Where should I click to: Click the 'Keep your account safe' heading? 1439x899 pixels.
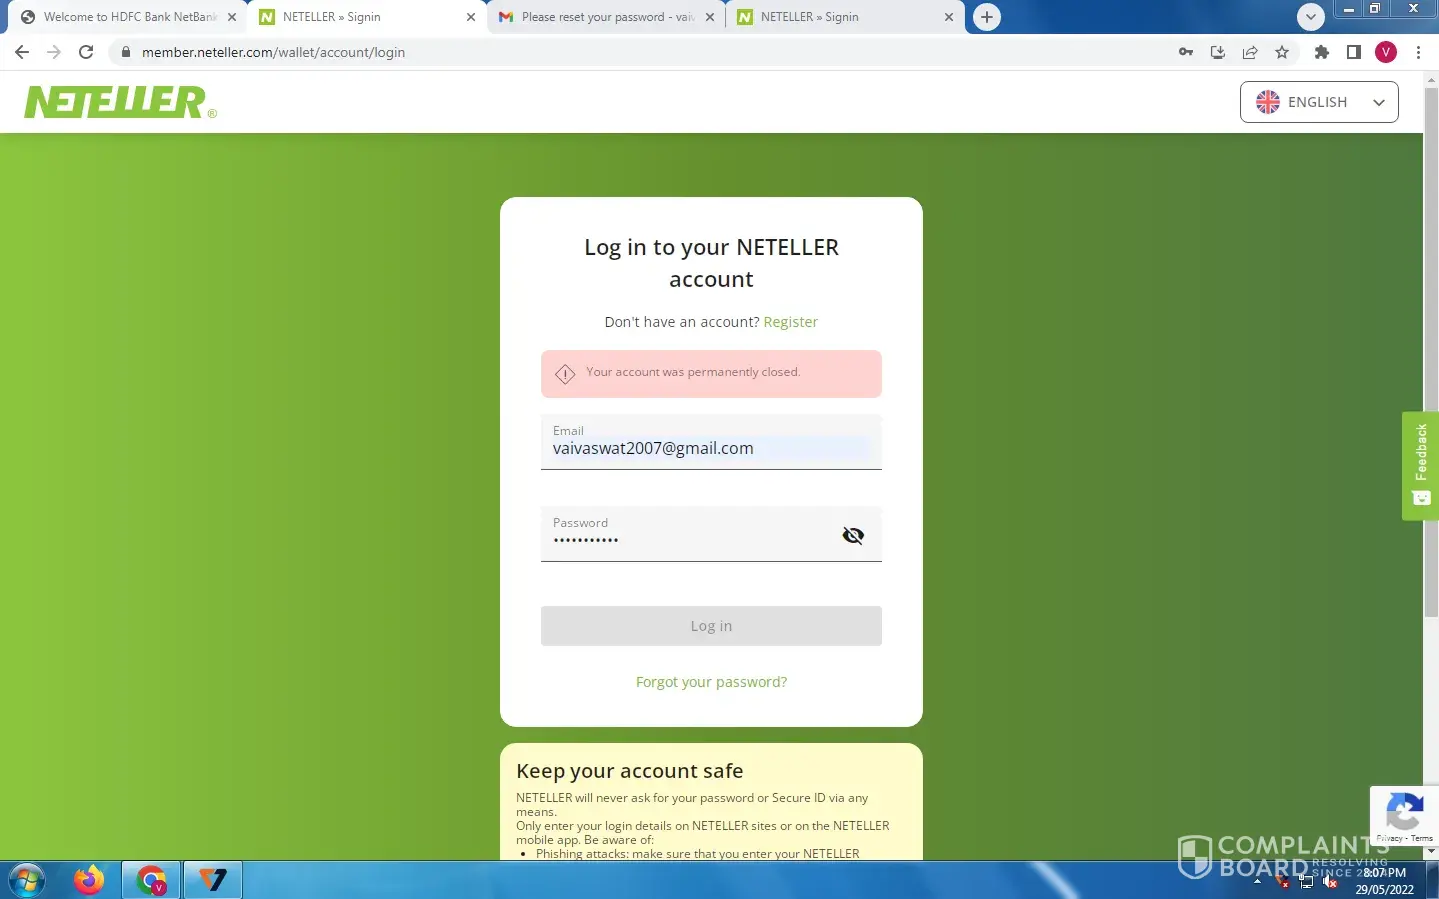click(x=630, y=771)
